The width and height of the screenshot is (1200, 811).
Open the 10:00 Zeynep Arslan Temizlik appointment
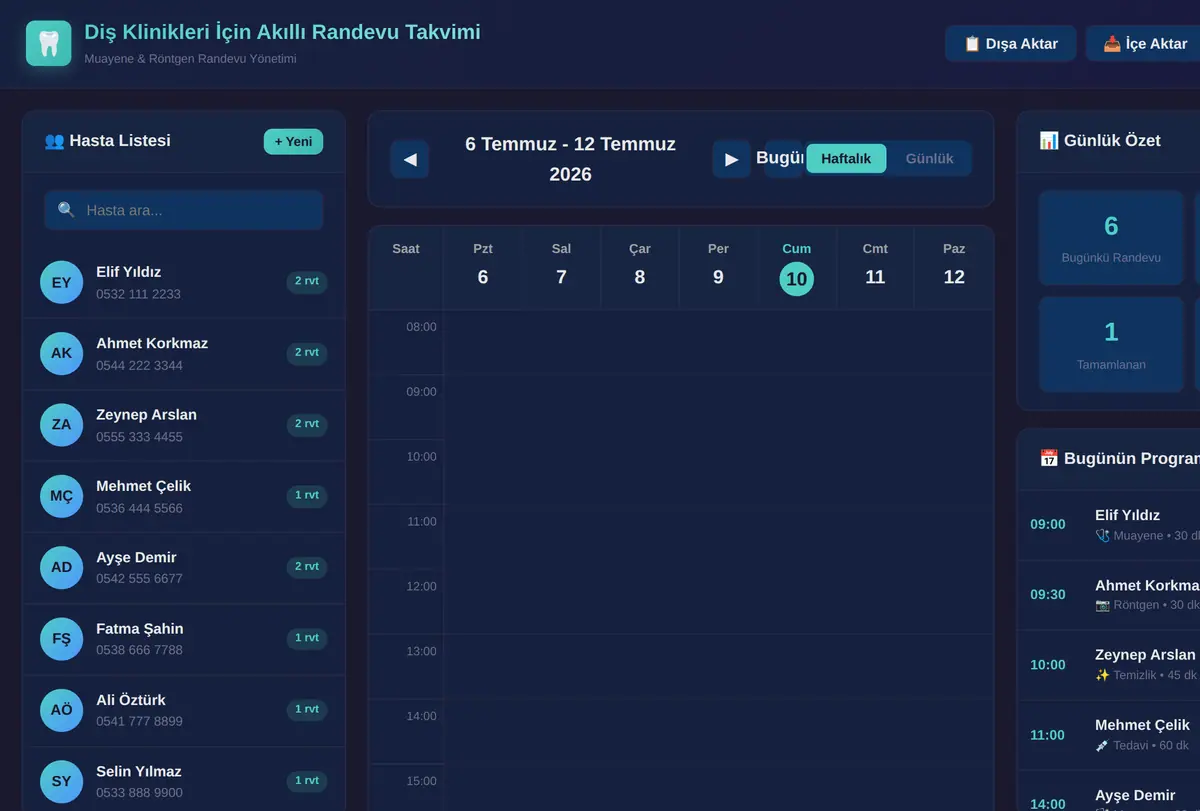pos(1109,665)
